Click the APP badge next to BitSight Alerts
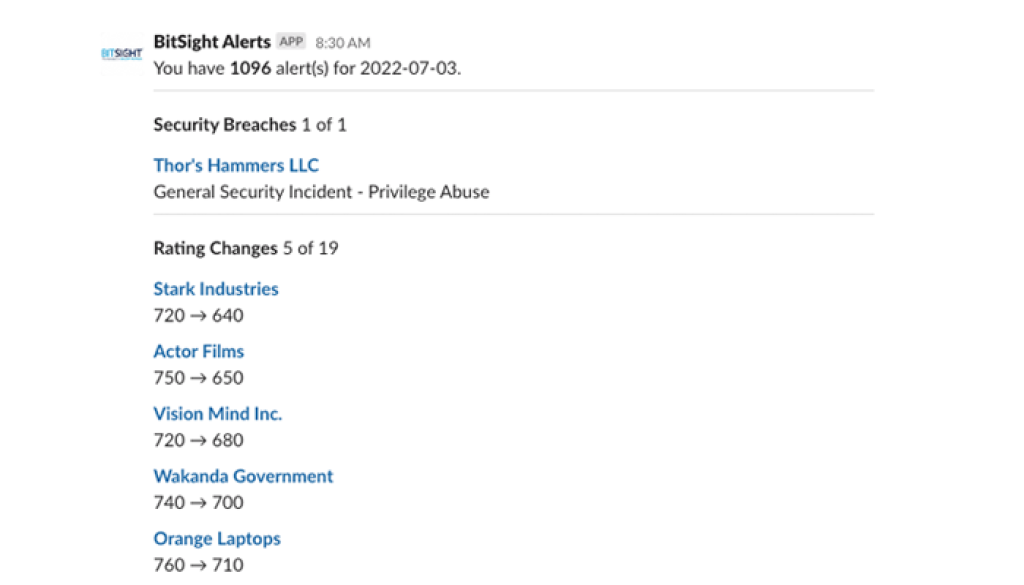The width and height of the screenshot is (1024, 585). click(x=290, y=42)
